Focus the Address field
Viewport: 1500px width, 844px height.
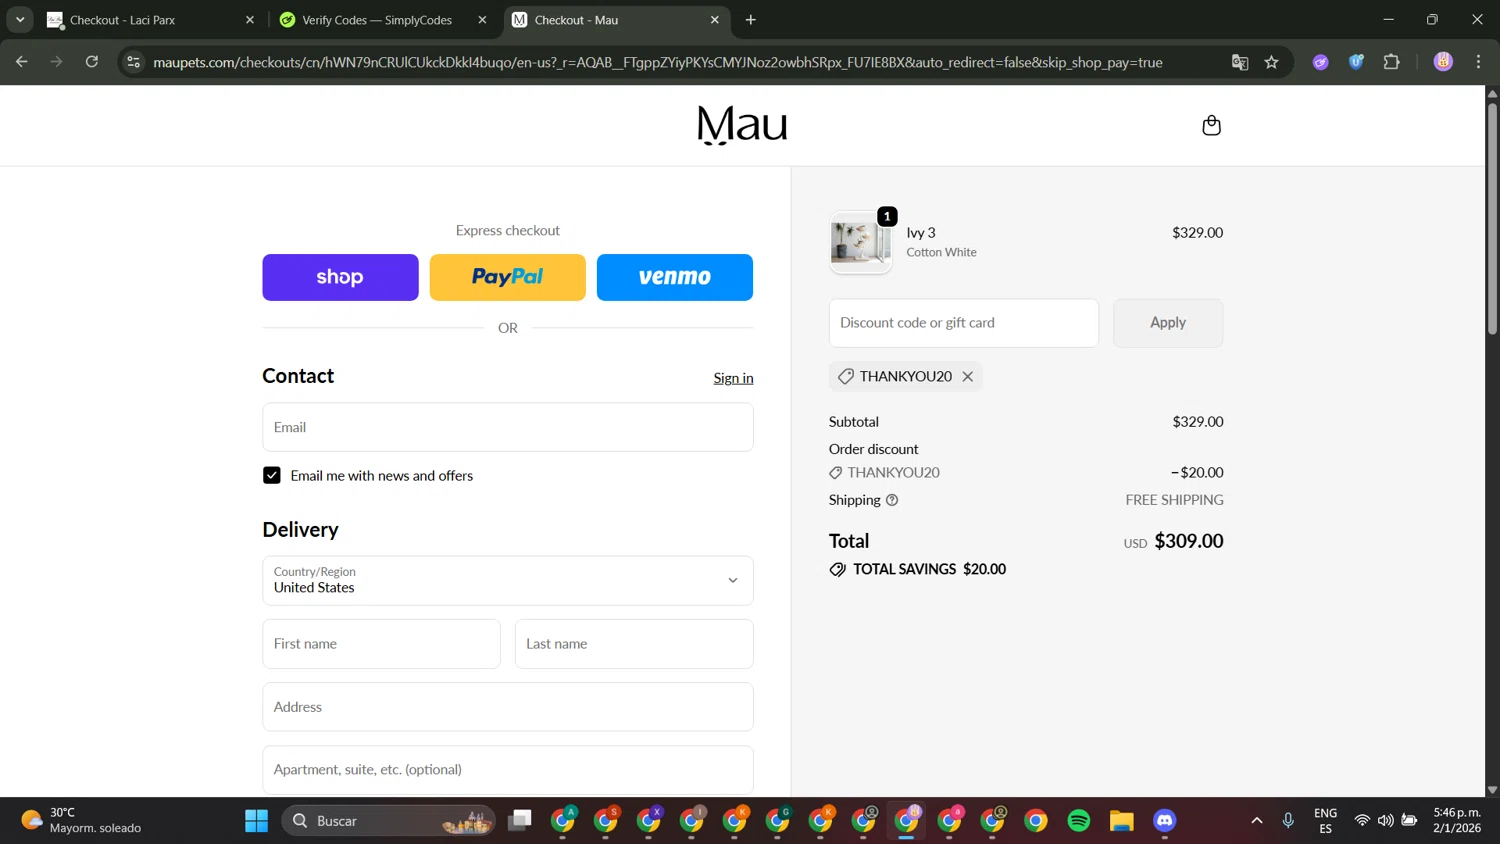coord(508,707)
